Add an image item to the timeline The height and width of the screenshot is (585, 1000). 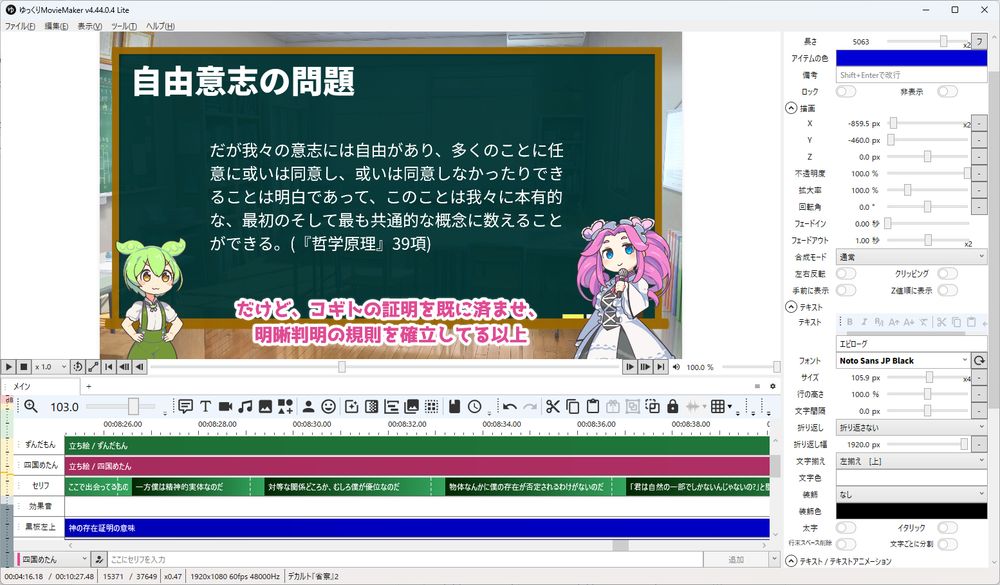coord(265,406)
